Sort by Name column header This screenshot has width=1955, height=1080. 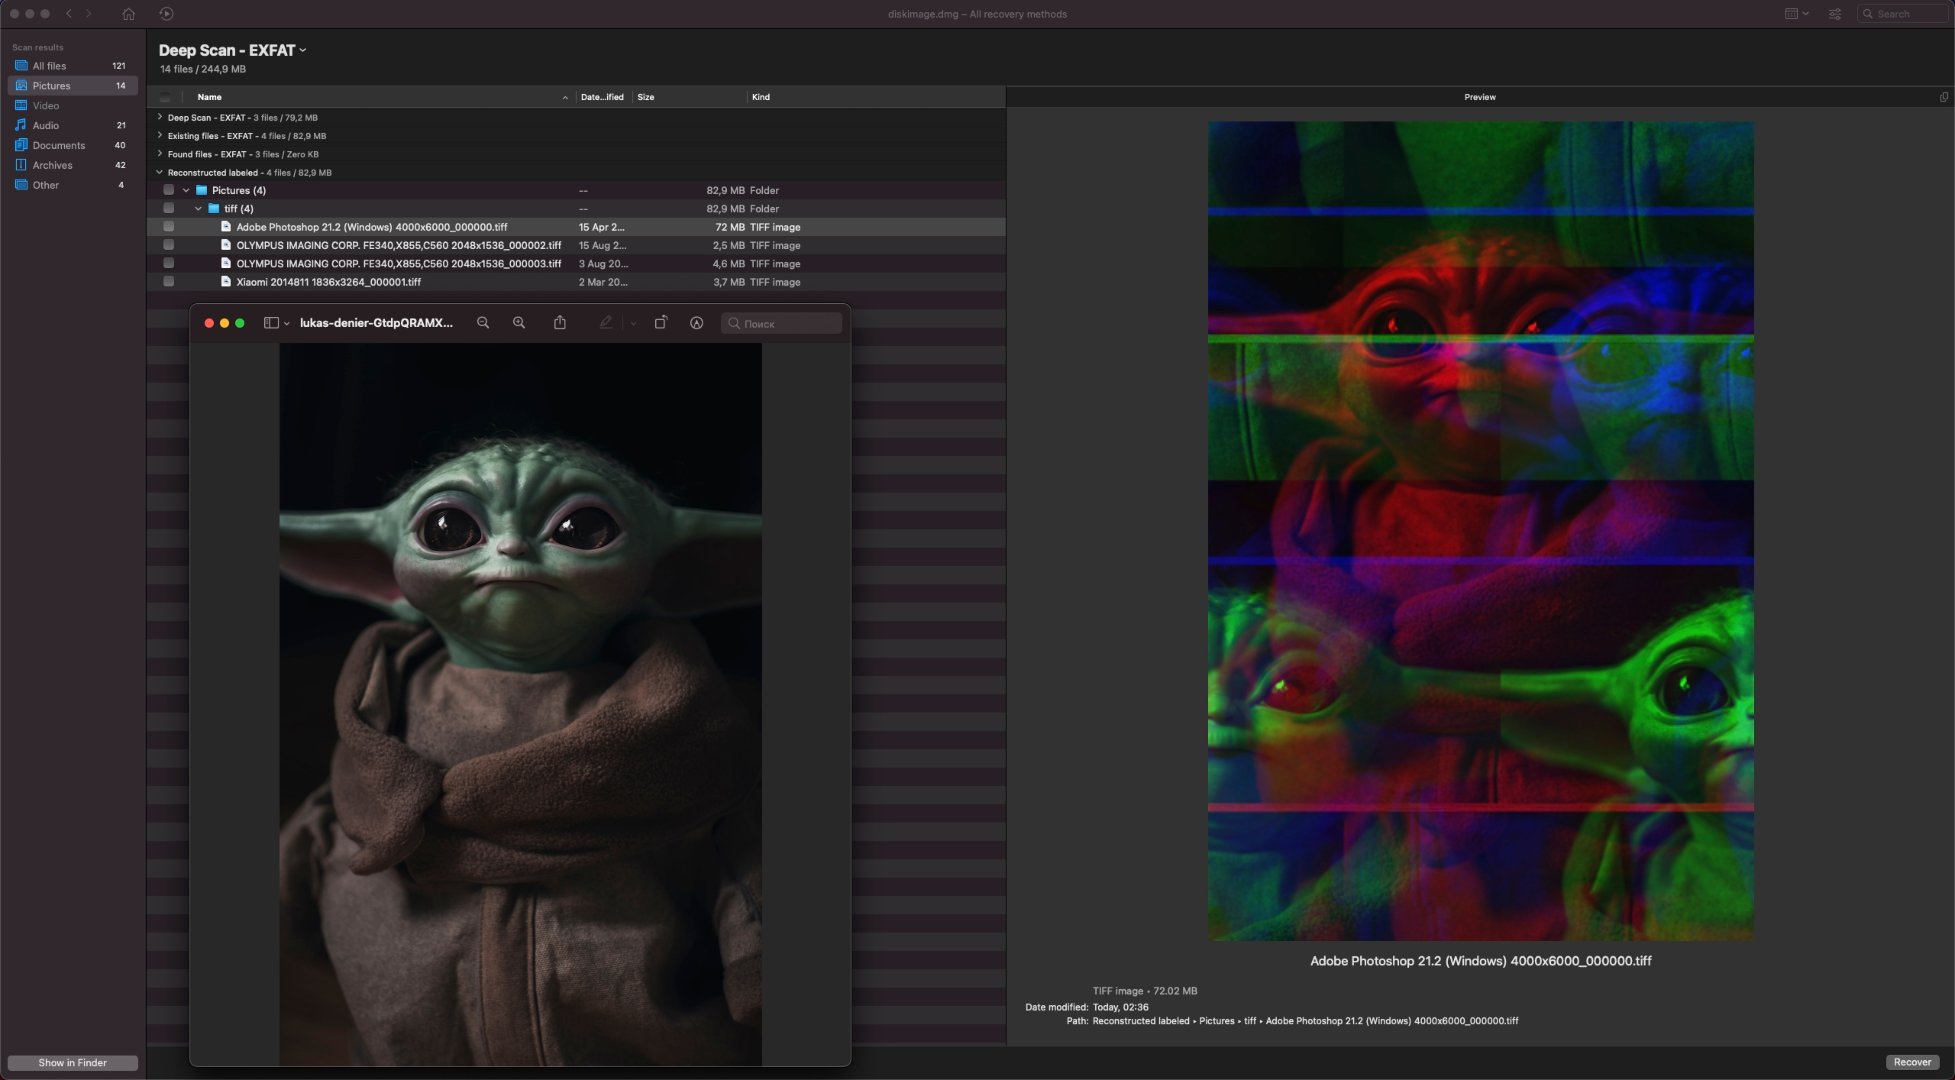pyautogui.click(x=380, y=97)
